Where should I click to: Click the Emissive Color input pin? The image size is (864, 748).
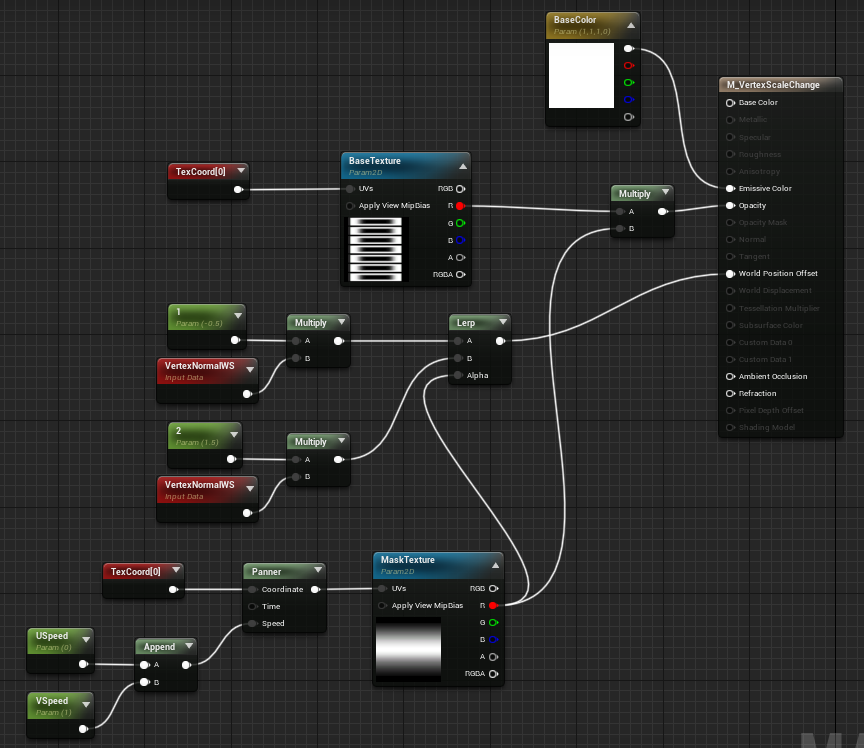point(730,188)
